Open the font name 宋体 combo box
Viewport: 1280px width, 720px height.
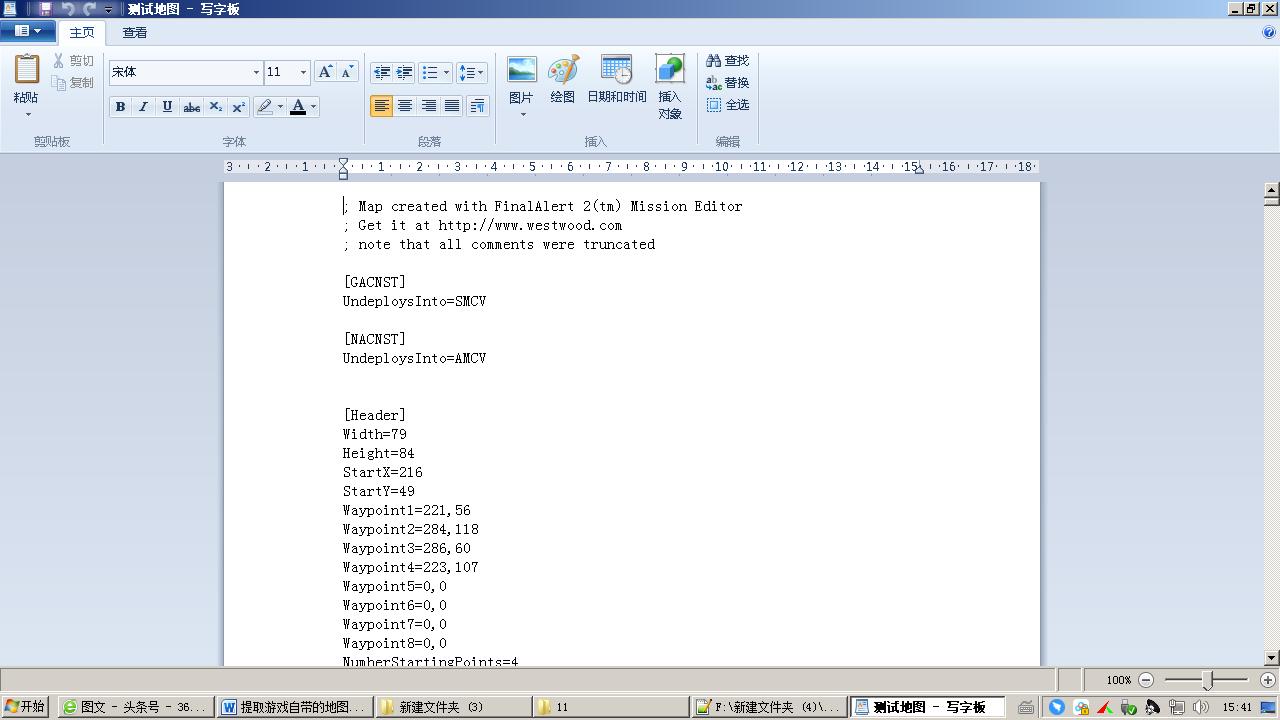coord(186,72)
